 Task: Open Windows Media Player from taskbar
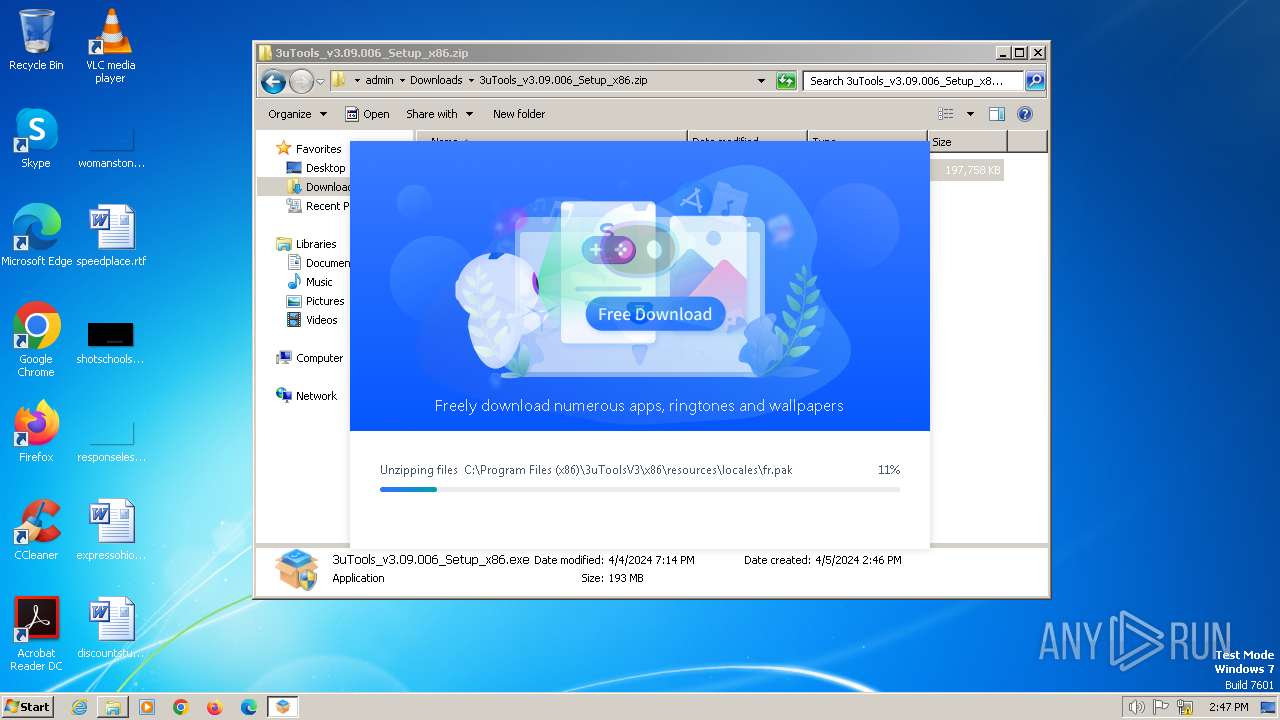click(147, 707)
